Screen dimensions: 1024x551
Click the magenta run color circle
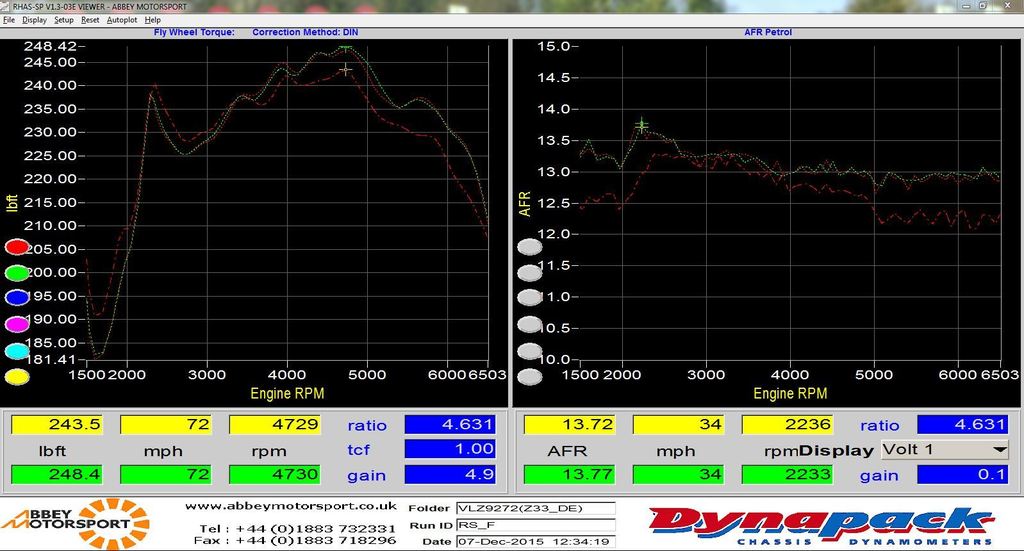tap(17, 324)
